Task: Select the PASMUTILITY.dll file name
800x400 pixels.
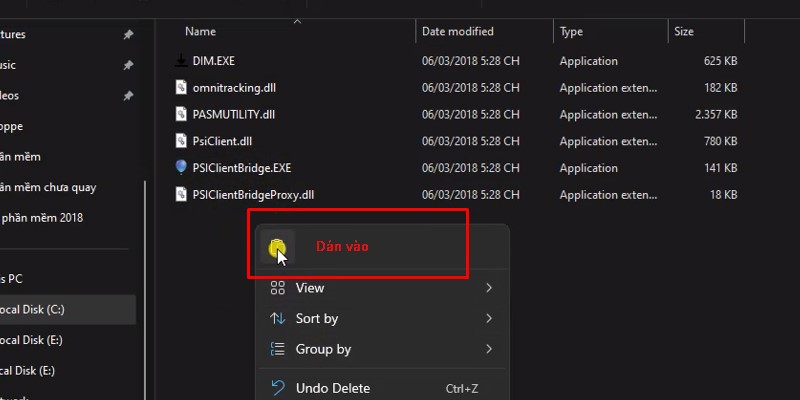Action: point(233,115)
